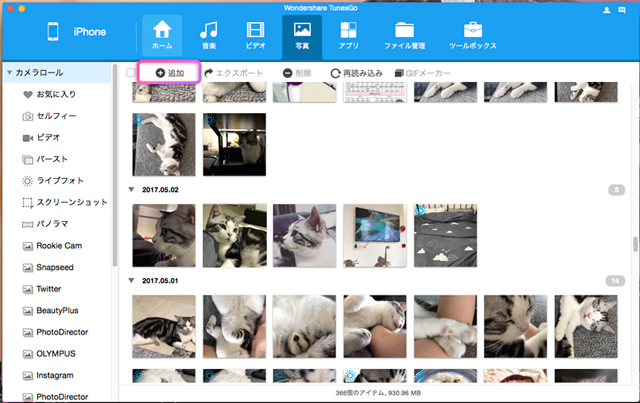
Task: Click the sidebar vertical scrollbar
Action: coord(115,165)
